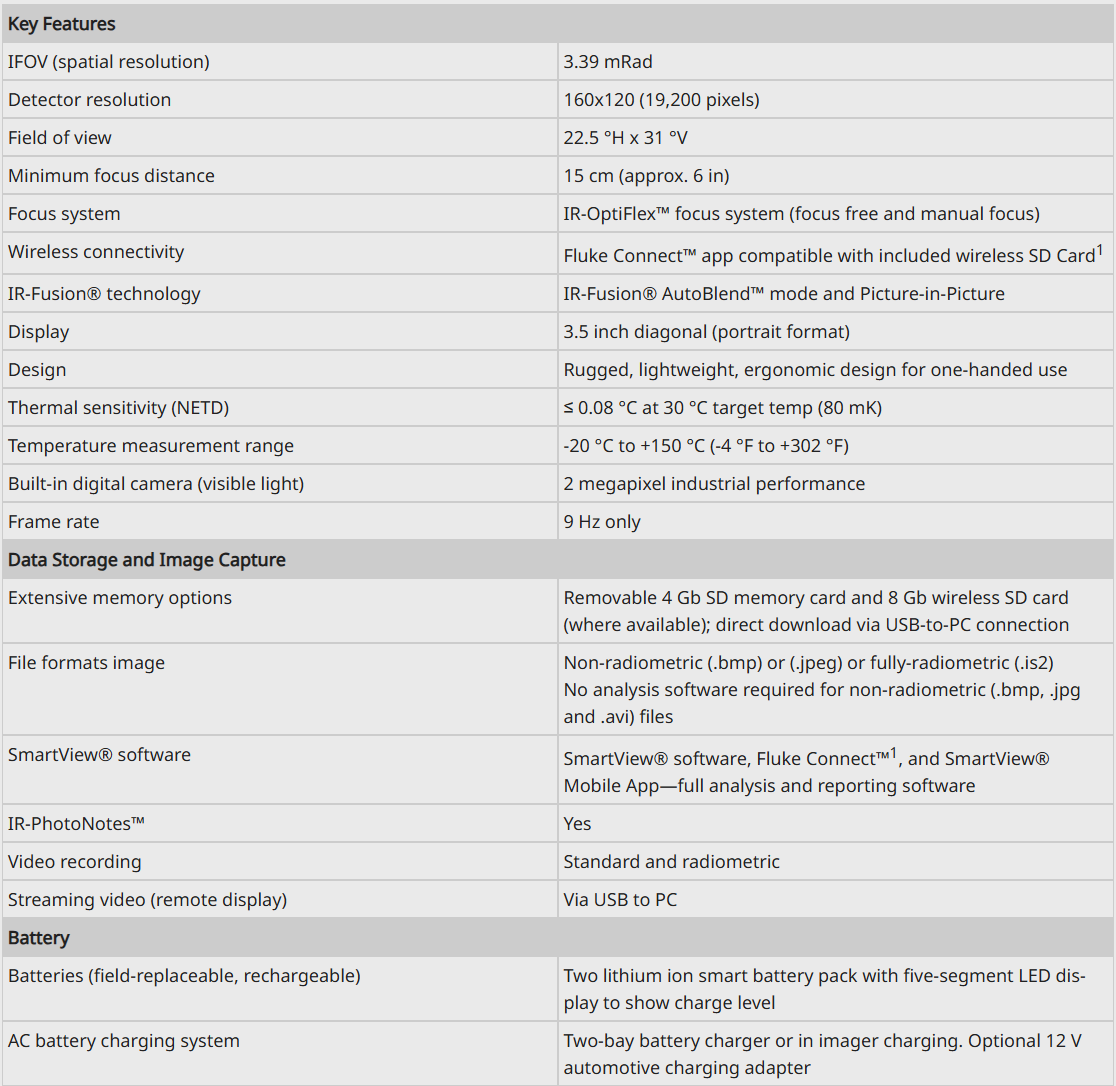Click the footnote superscript after wireless SD Card
The height and width of the screenshot is (1086, 1116).
(1100, 250)
